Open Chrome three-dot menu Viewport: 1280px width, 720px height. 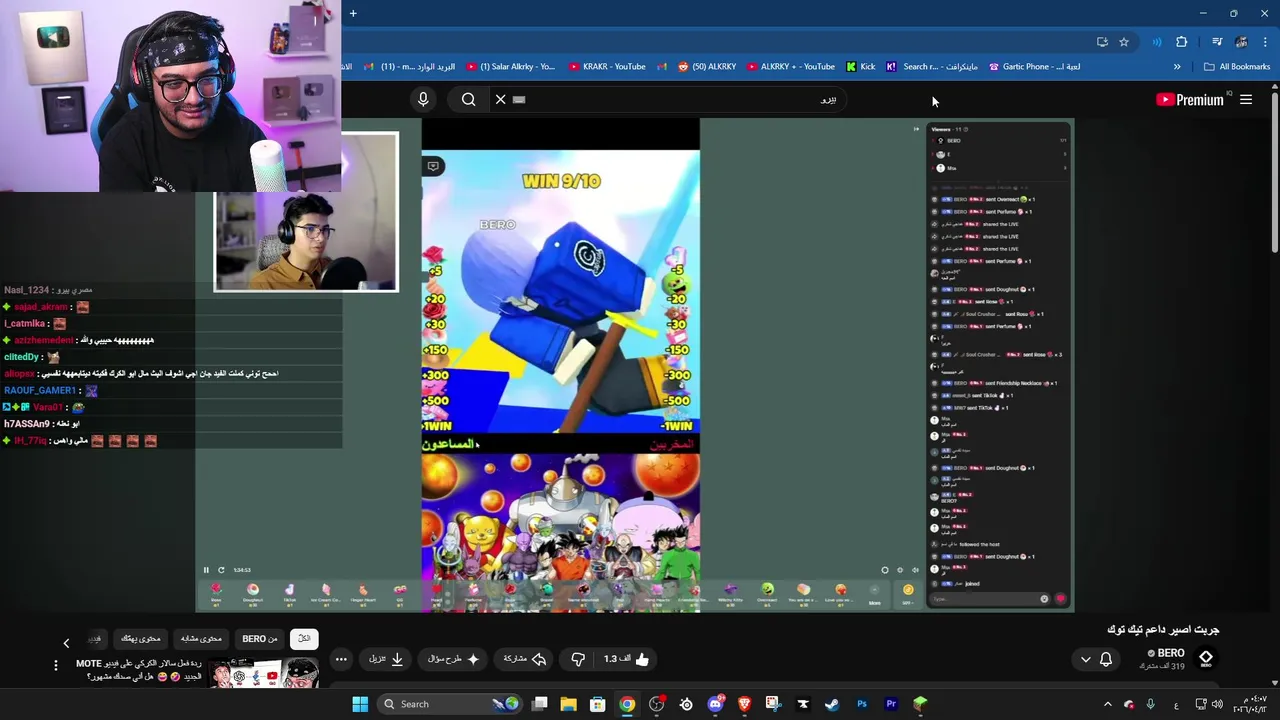click(1263, 42)
